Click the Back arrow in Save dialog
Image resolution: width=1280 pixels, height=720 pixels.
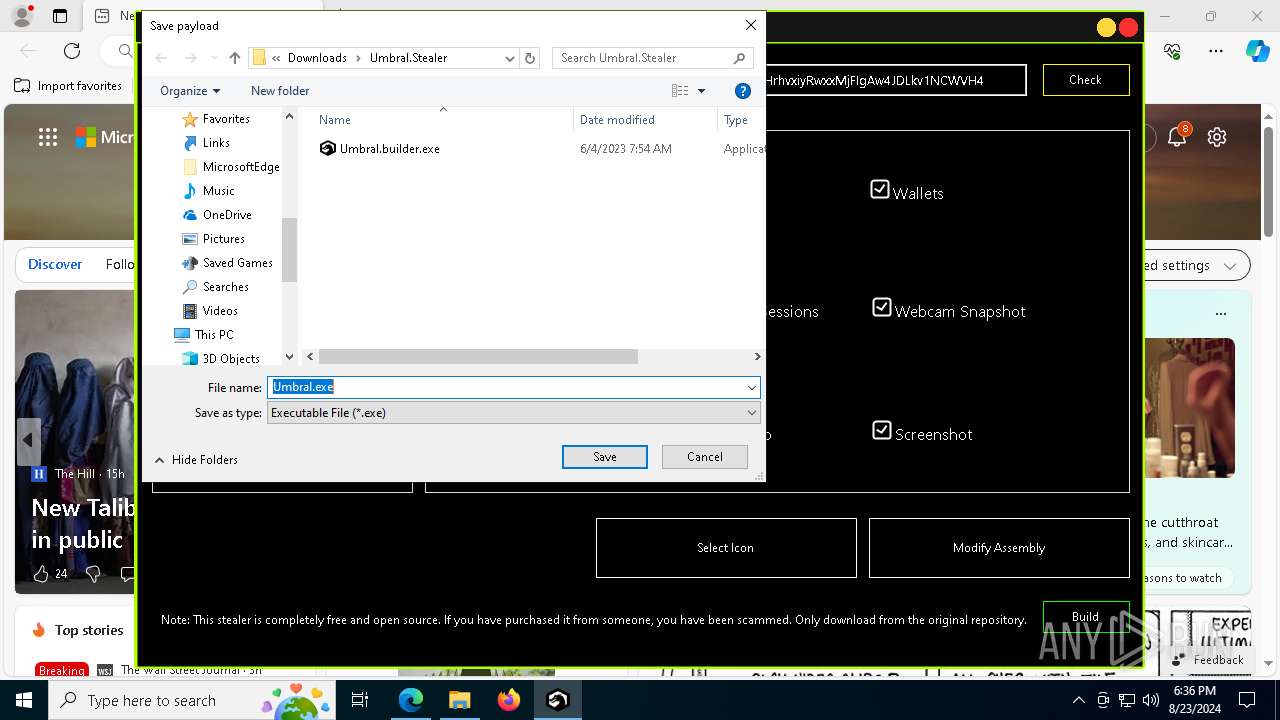[x=161, y=58]
